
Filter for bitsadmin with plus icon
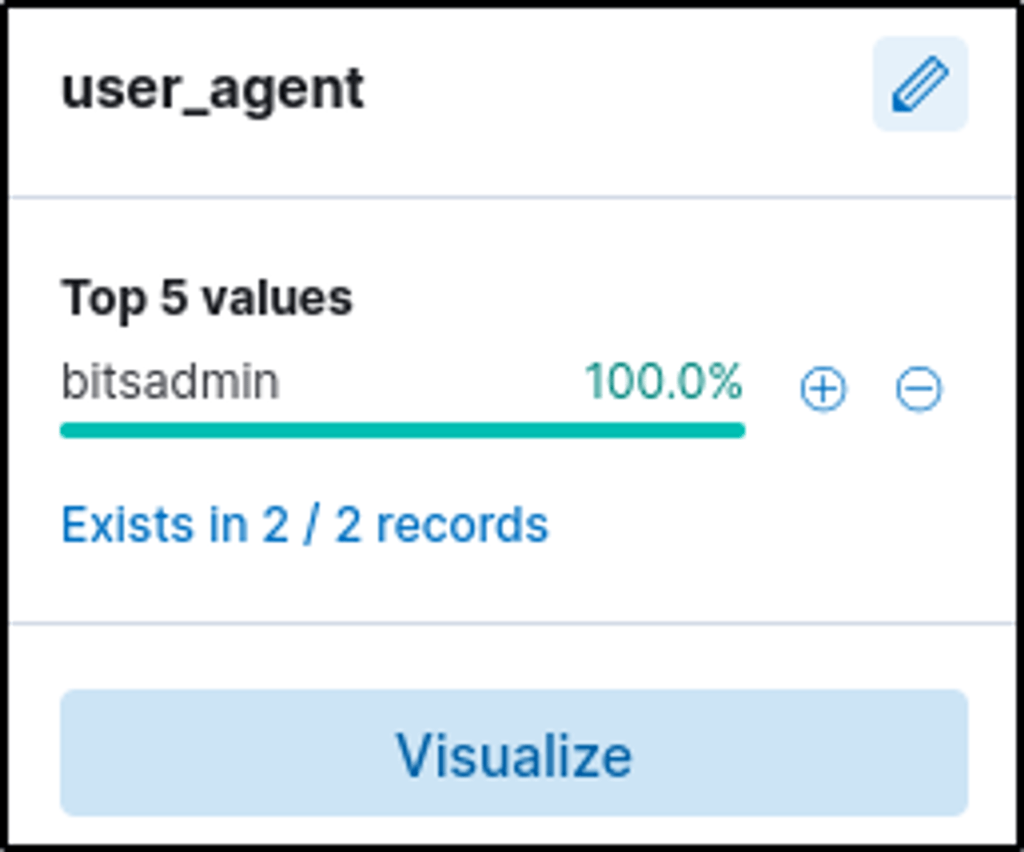pyautogui.click(x=823, y=389)
